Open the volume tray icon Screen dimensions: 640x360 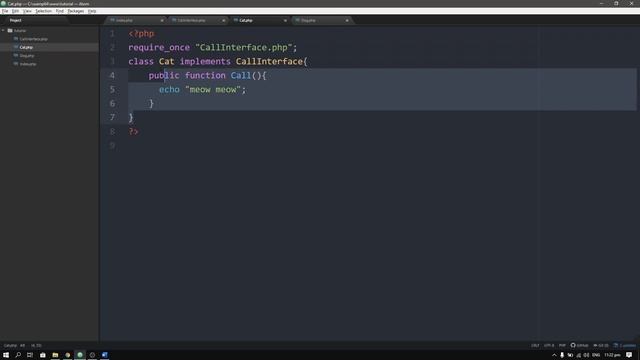[587, 356]
